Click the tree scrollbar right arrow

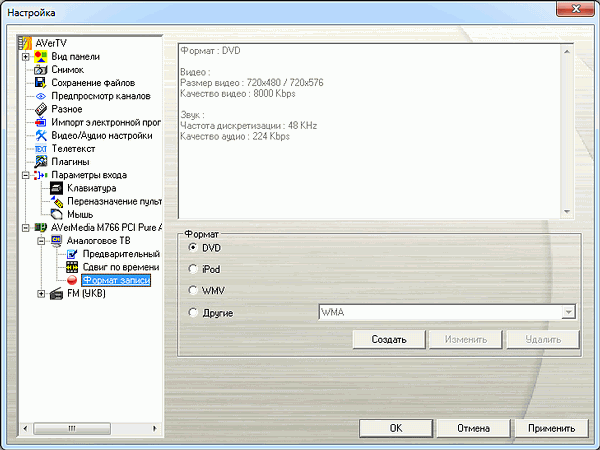coord(155,428)
